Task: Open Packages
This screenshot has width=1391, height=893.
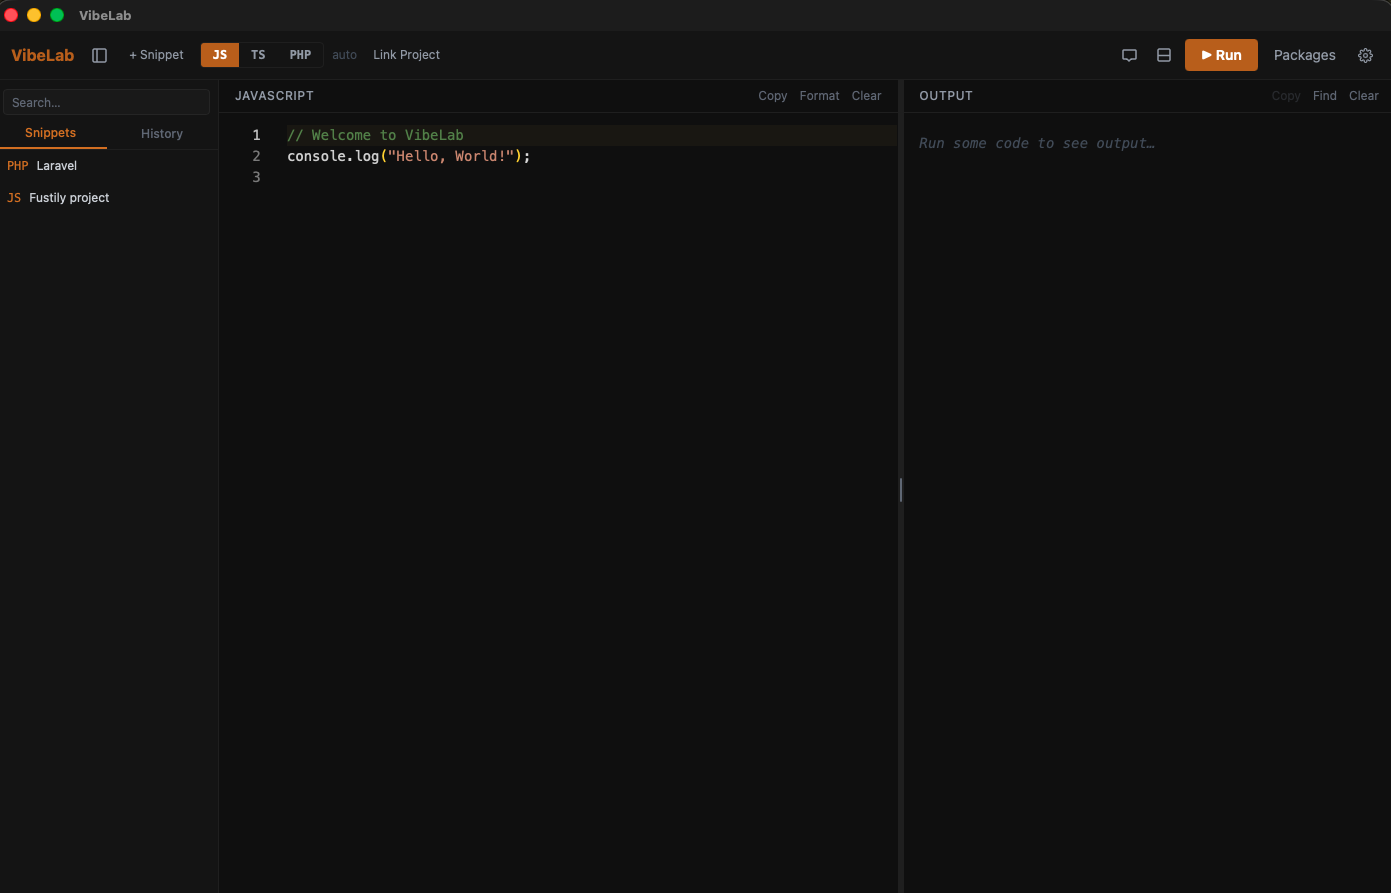Action: point(1304,55)
